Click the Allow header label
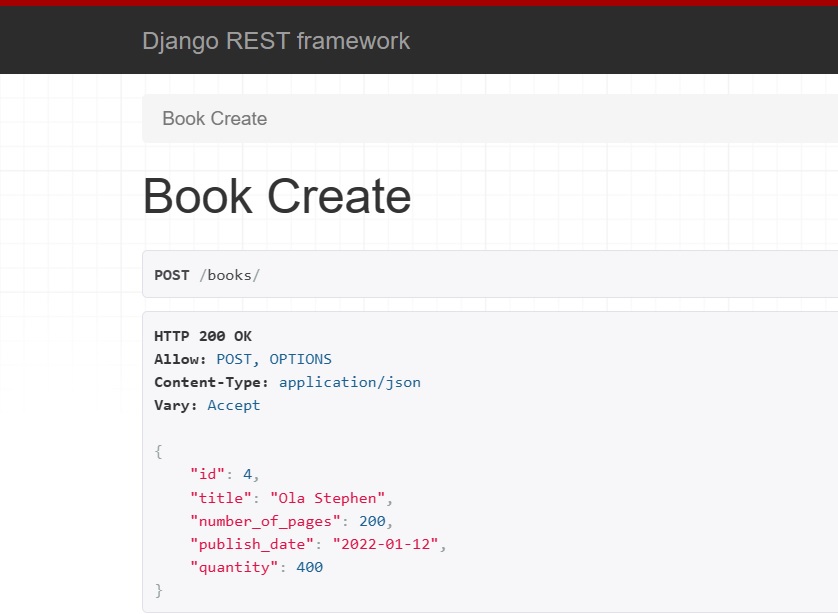The width and height of the screenshot is (838, 614). pyautogui.click(x=180, y=359)
